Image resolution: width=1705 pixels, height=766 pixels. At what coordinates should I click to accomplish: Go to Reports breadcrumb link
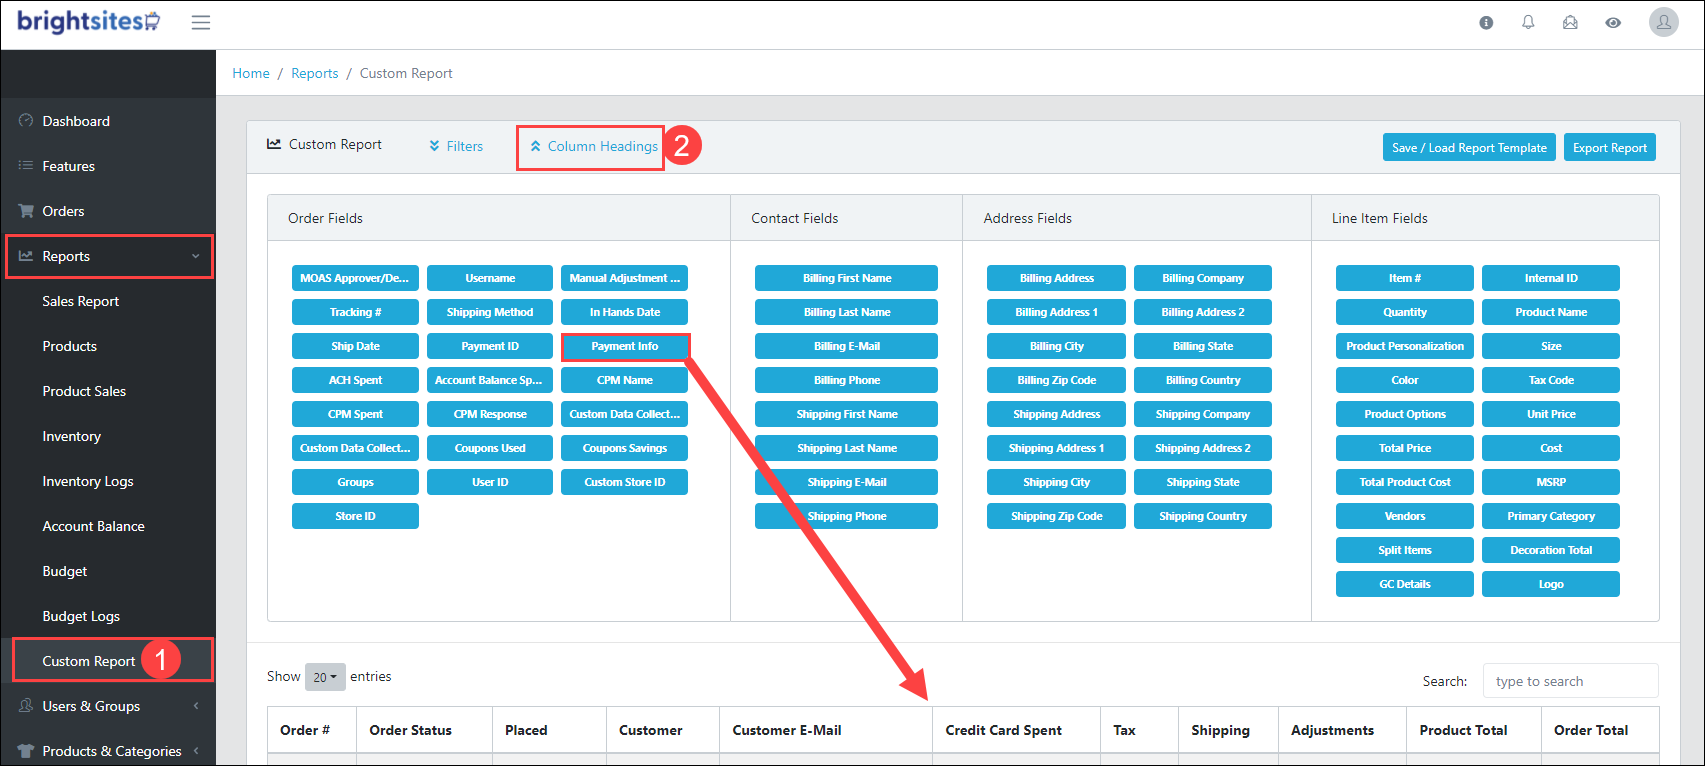click(x=315, y=73)
